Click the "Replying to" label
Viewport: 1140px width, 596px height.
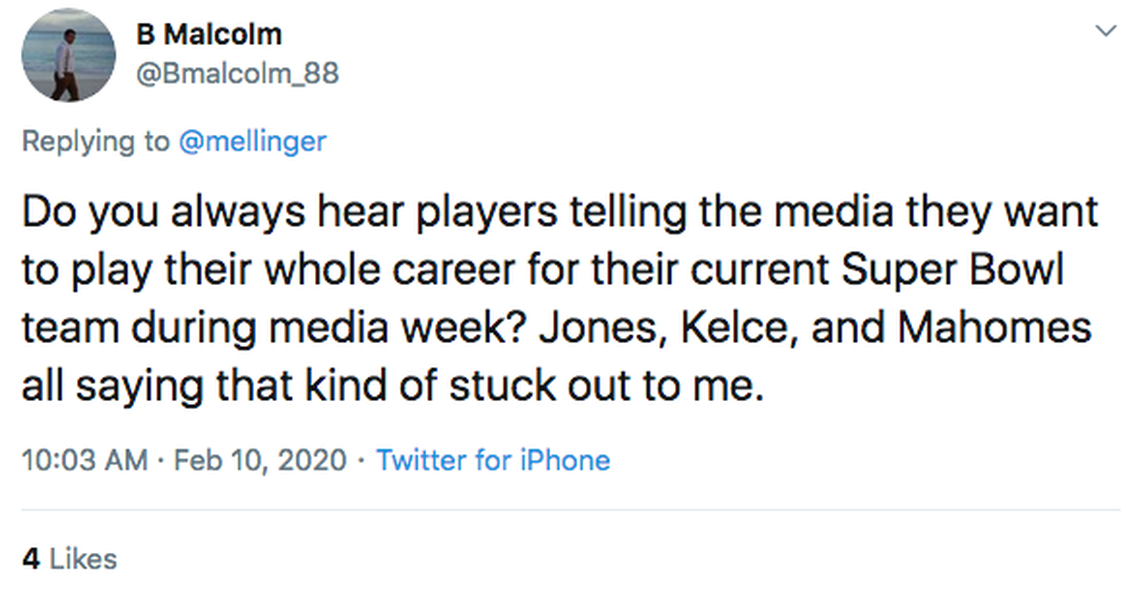pos(96,141)
